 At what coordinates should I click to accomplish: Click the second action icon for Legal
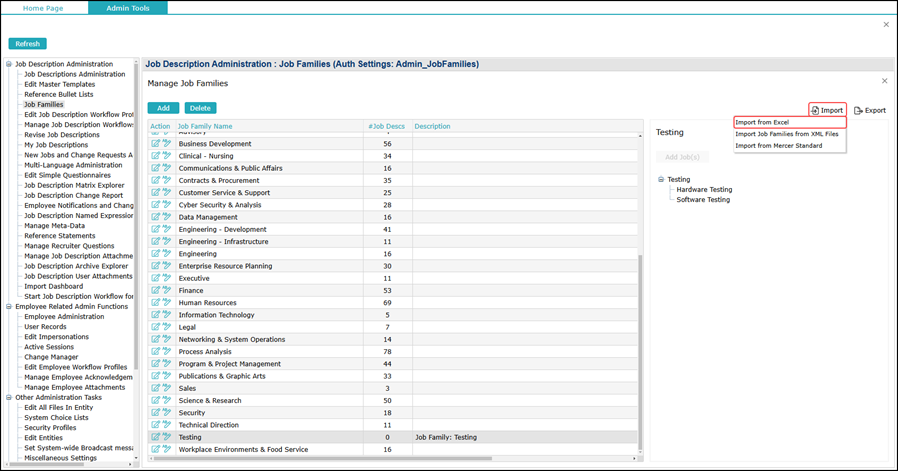167,327
